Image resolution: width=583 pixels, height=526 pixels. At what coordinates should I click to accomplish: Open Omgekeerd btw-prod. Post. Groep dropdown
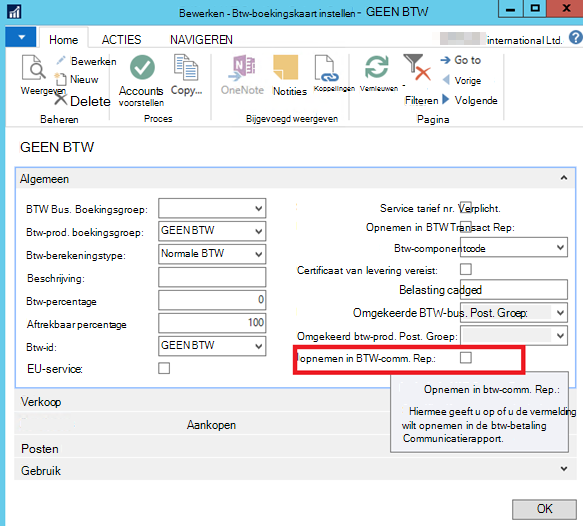coord(560,336)
